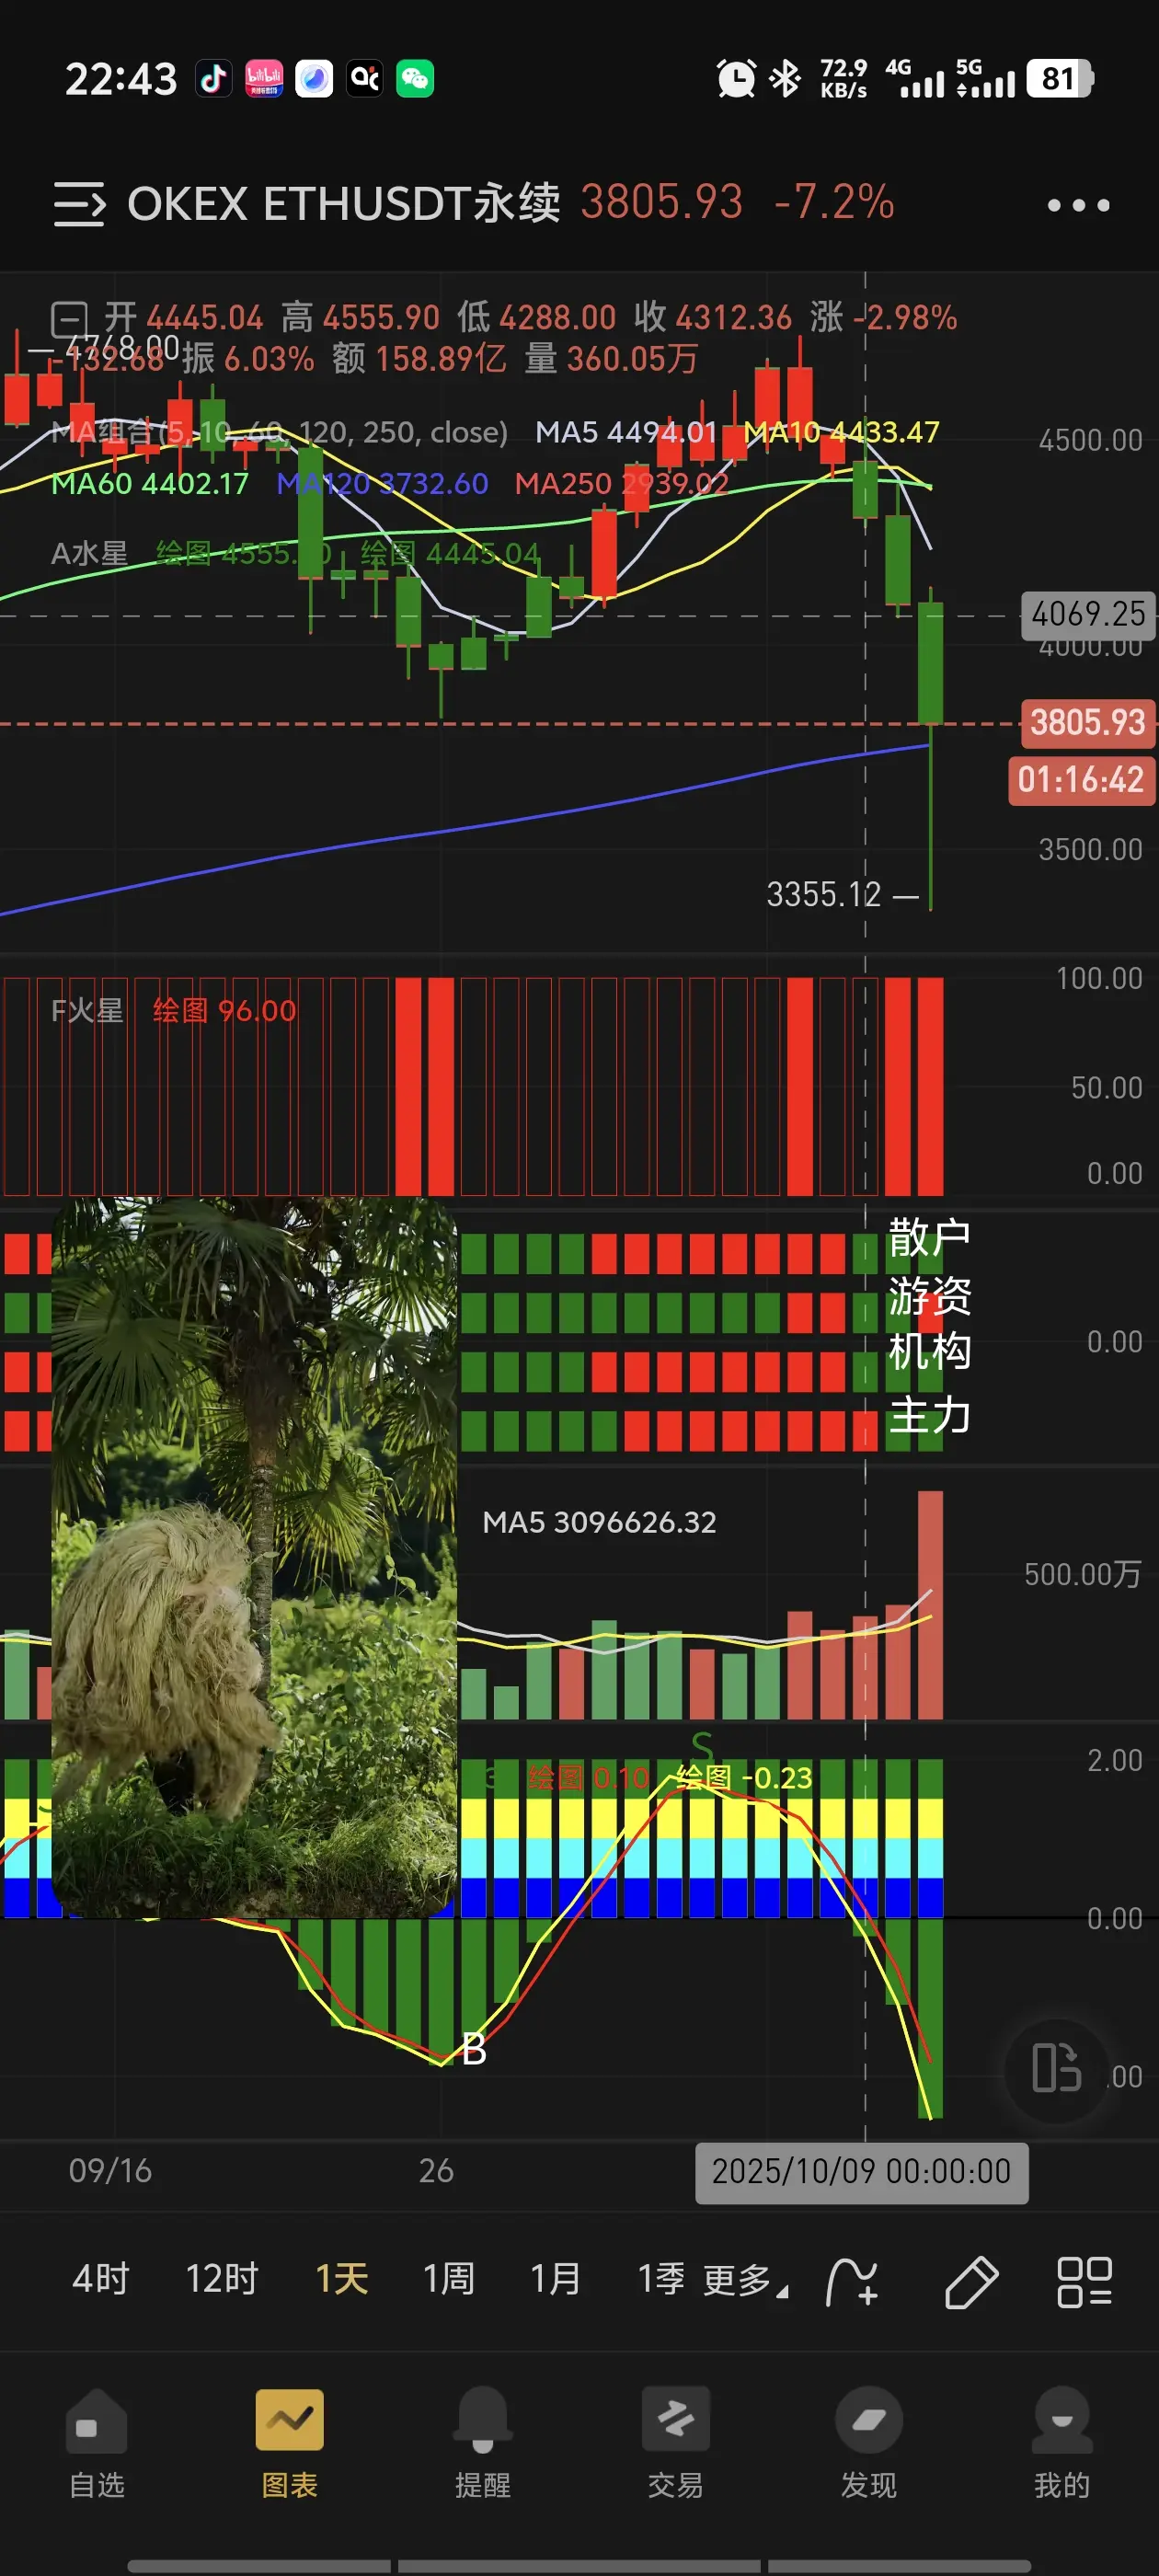Screen dimensions: 1159x2576
Task: Tap the S sell signal marker
Action: point(703,1748)
